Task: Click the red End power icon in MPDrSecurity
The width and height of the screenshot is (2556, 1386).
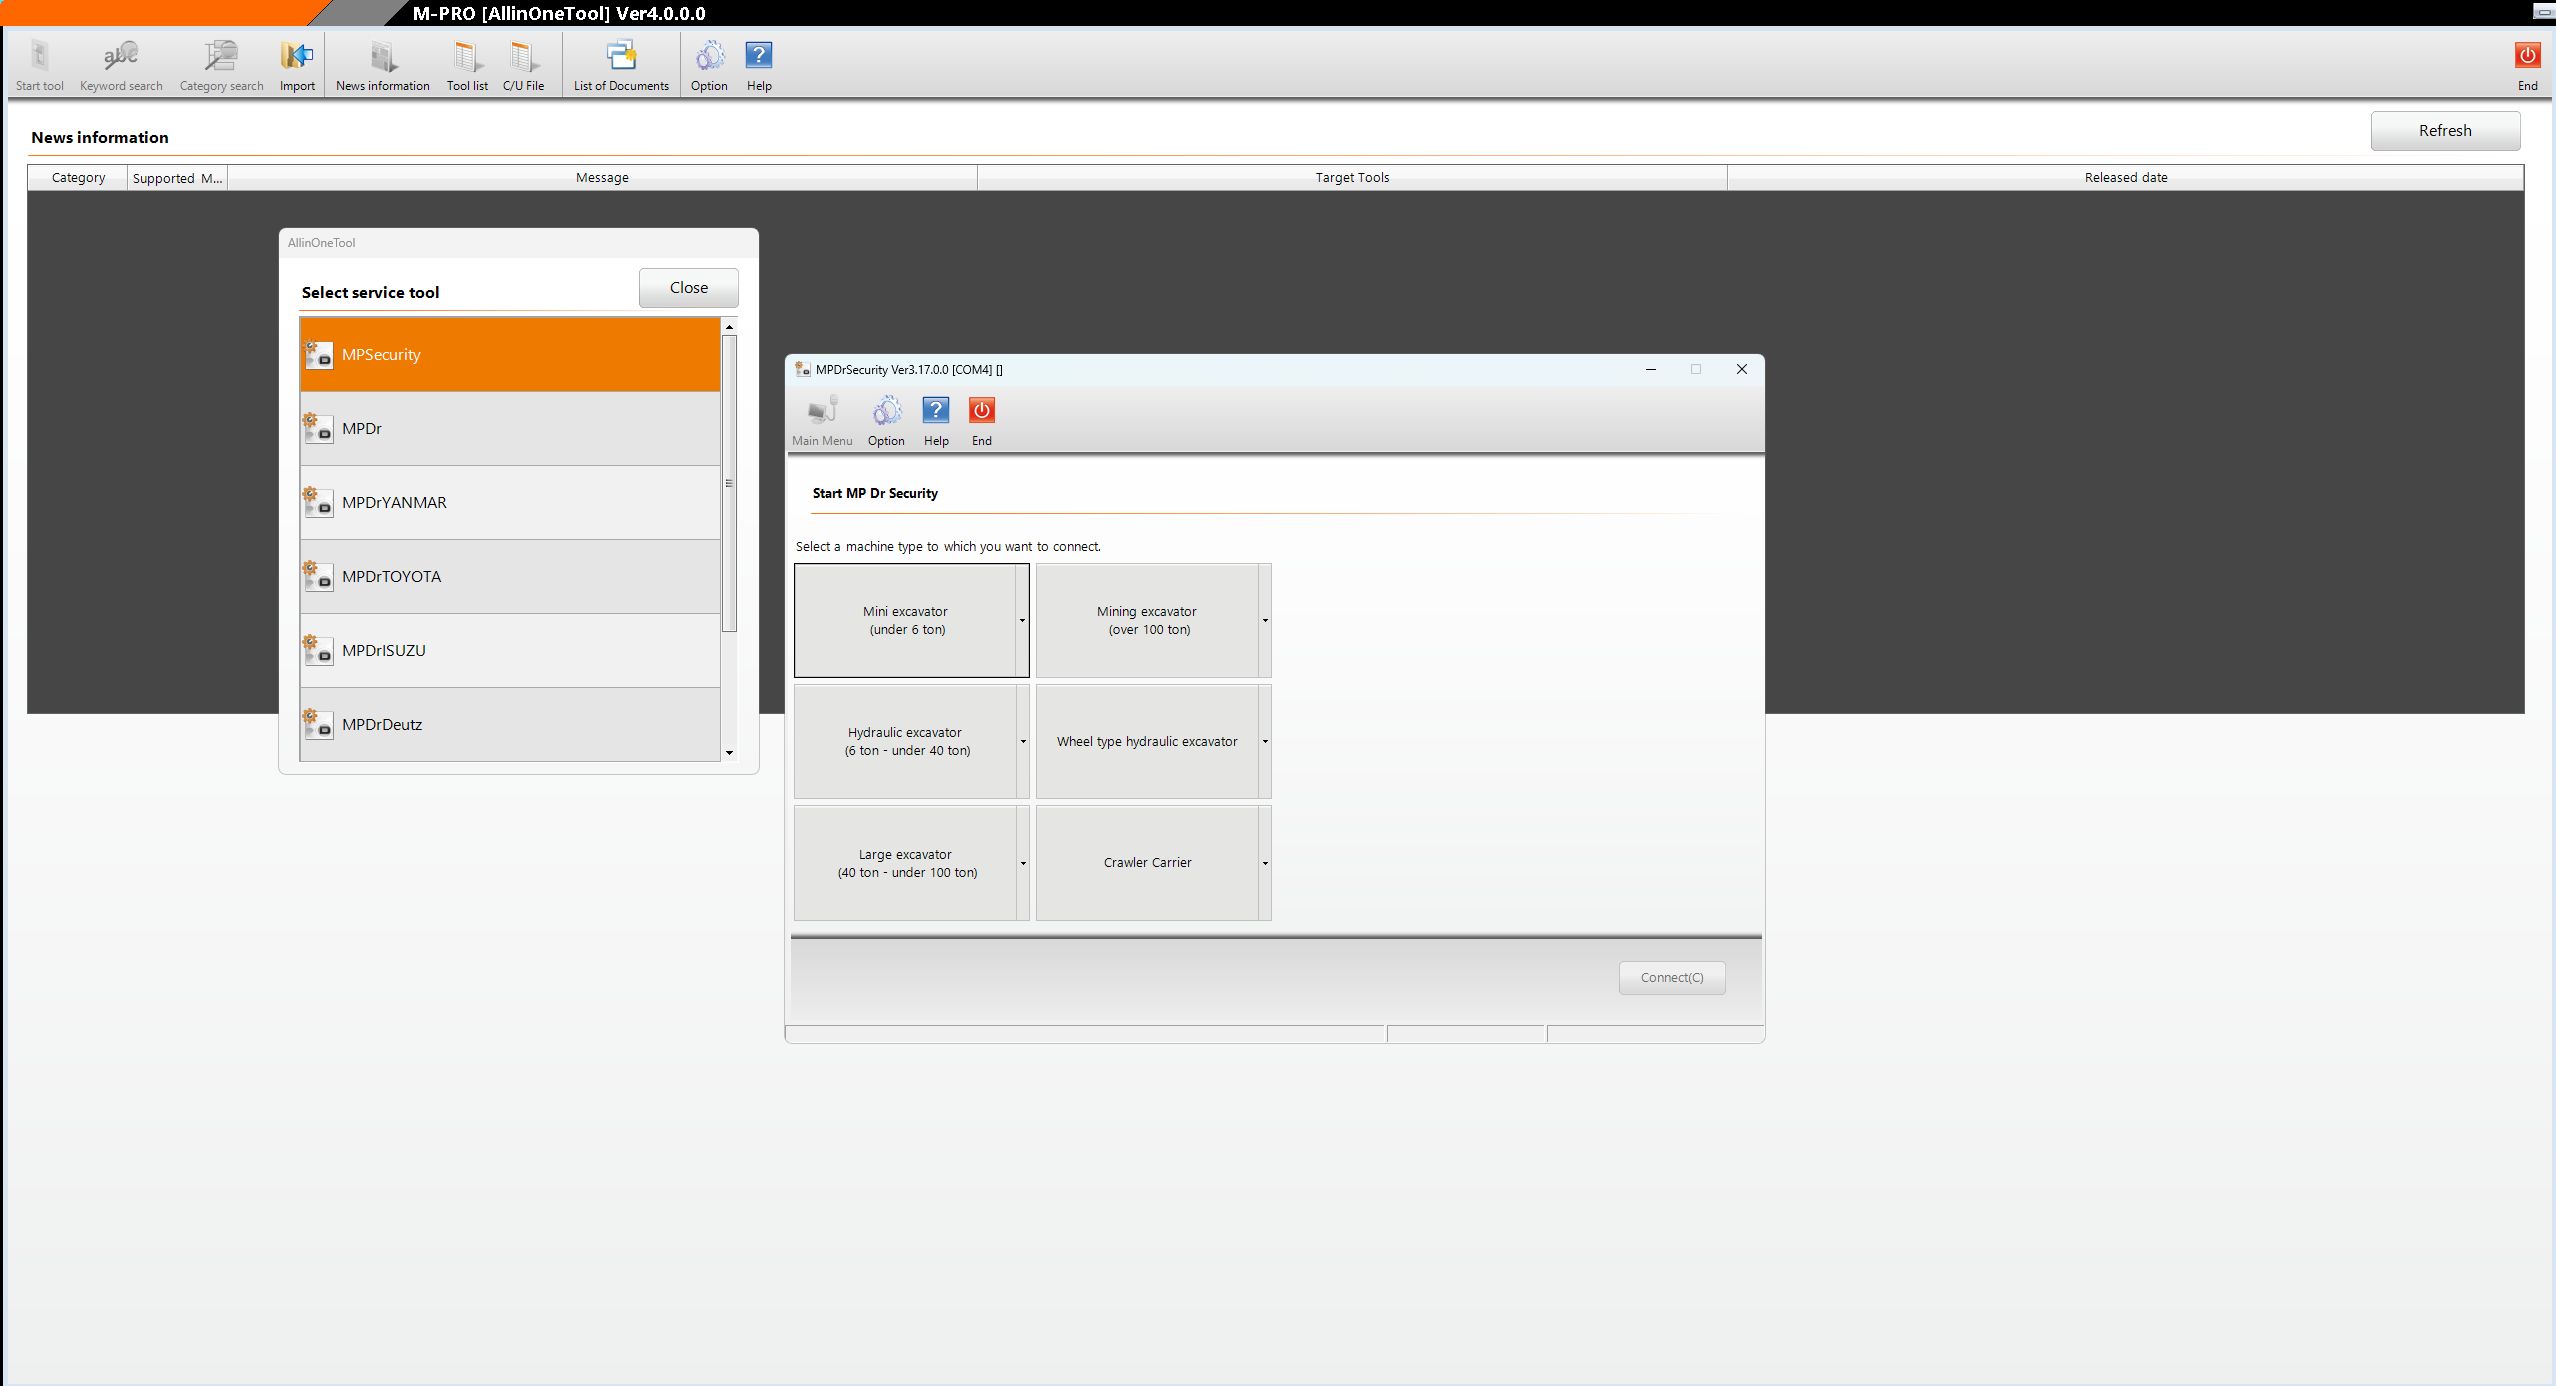Action: click(981, 421)
